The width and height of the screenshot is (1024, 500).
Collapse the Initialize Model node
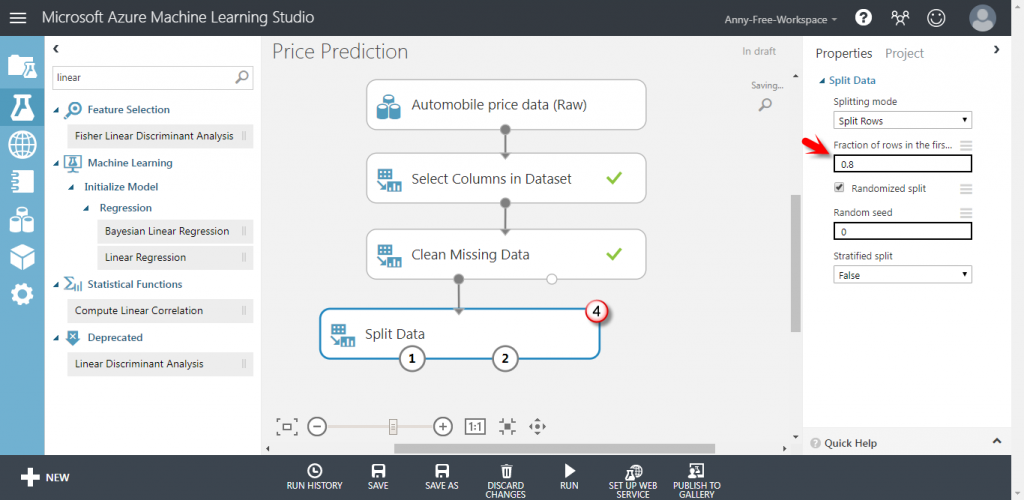click(x=72, y=187)
